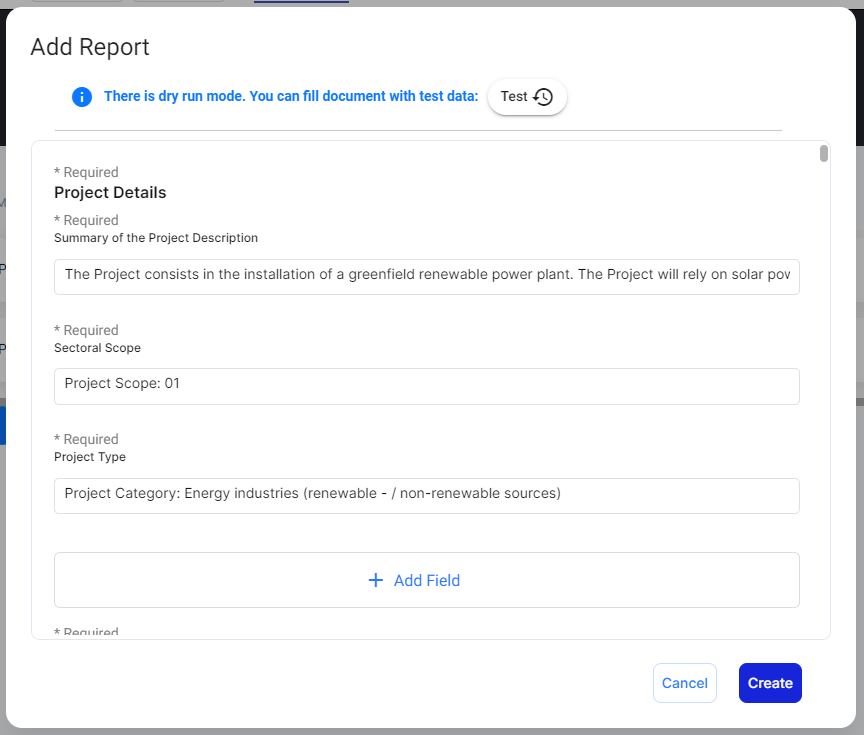
Task: Click the Required marker above Sectoral Scope
Action: tap(86, 330)
